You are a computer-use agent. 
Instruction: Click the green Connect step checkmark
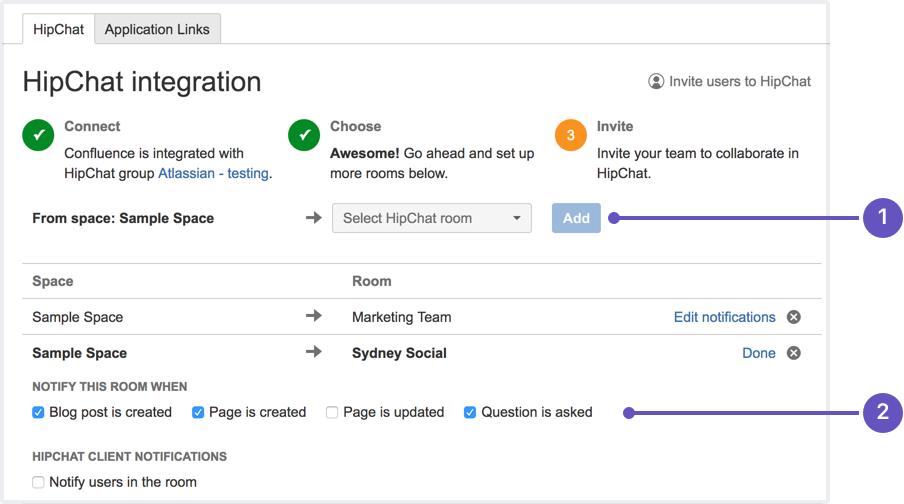[x=38, y=135]
